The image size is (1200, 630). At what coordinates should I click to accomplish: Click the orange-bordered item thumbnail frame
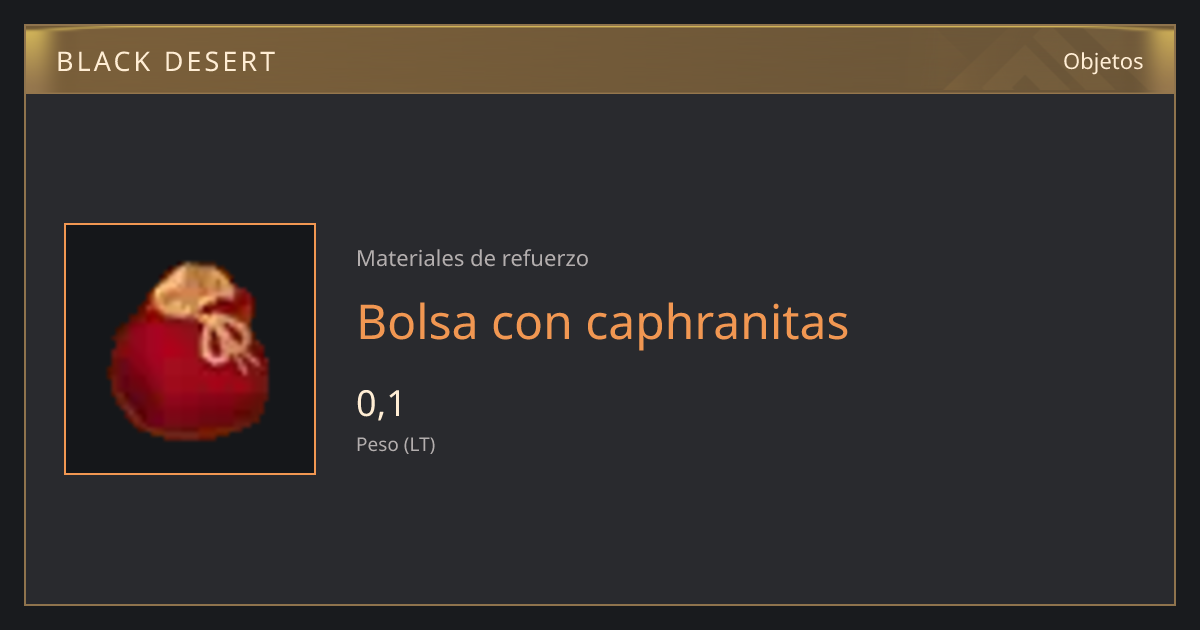click(190, 349)
